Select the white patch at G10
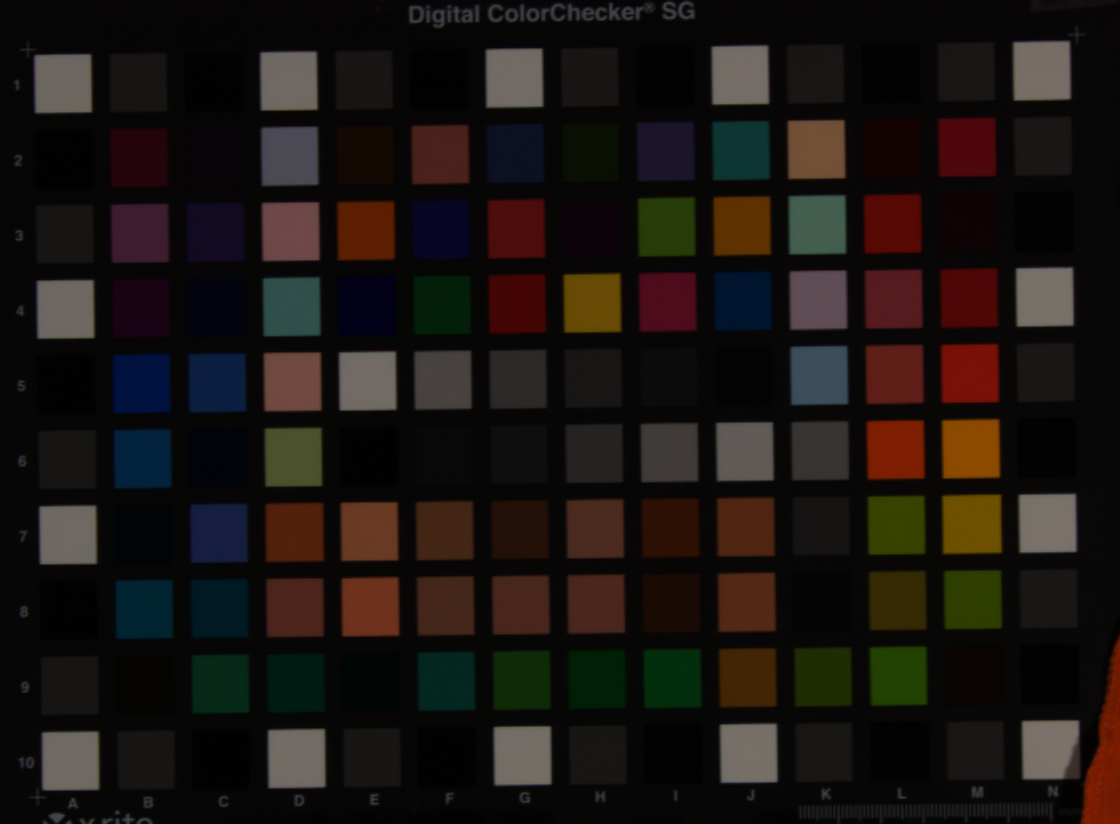 pyautogui.click(x=522, y=755)
